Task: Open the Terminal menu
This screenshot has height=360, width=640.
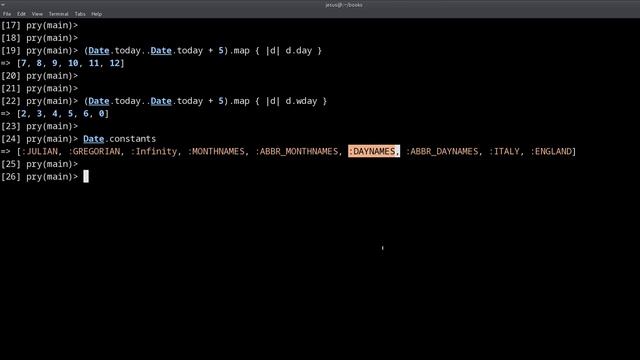Action: click(58, 14)
